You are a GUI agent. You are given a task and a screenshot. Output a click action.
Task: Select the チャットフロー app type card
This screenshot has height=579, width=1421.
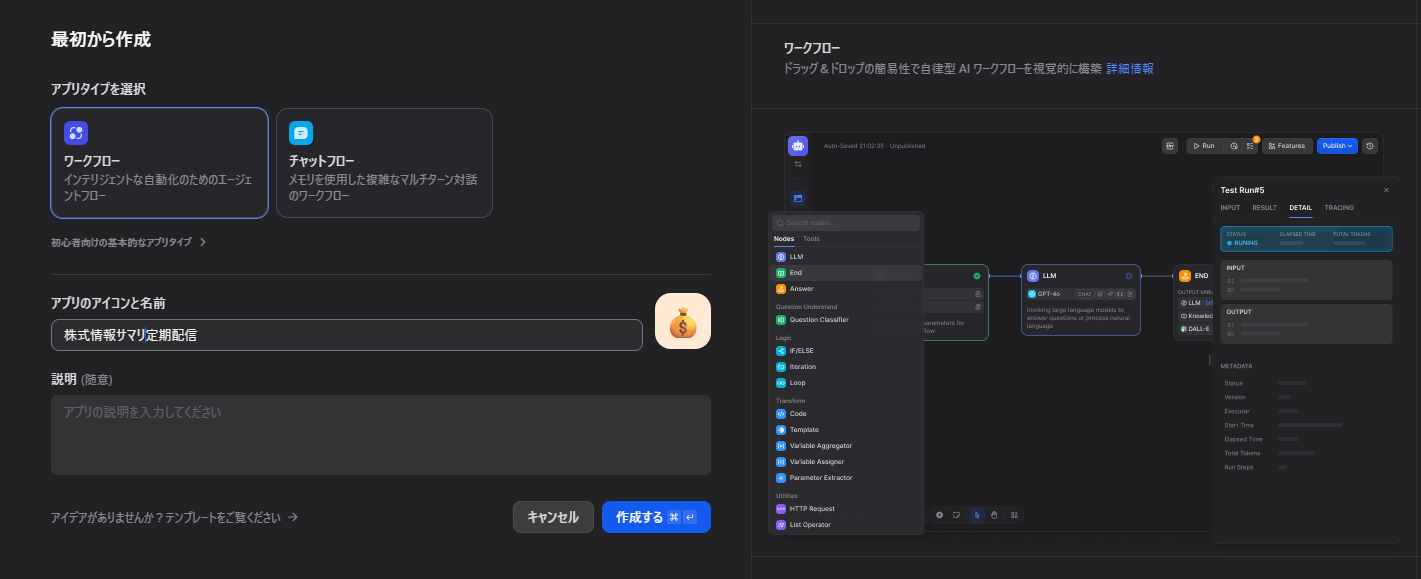click(x=384, y=163)
